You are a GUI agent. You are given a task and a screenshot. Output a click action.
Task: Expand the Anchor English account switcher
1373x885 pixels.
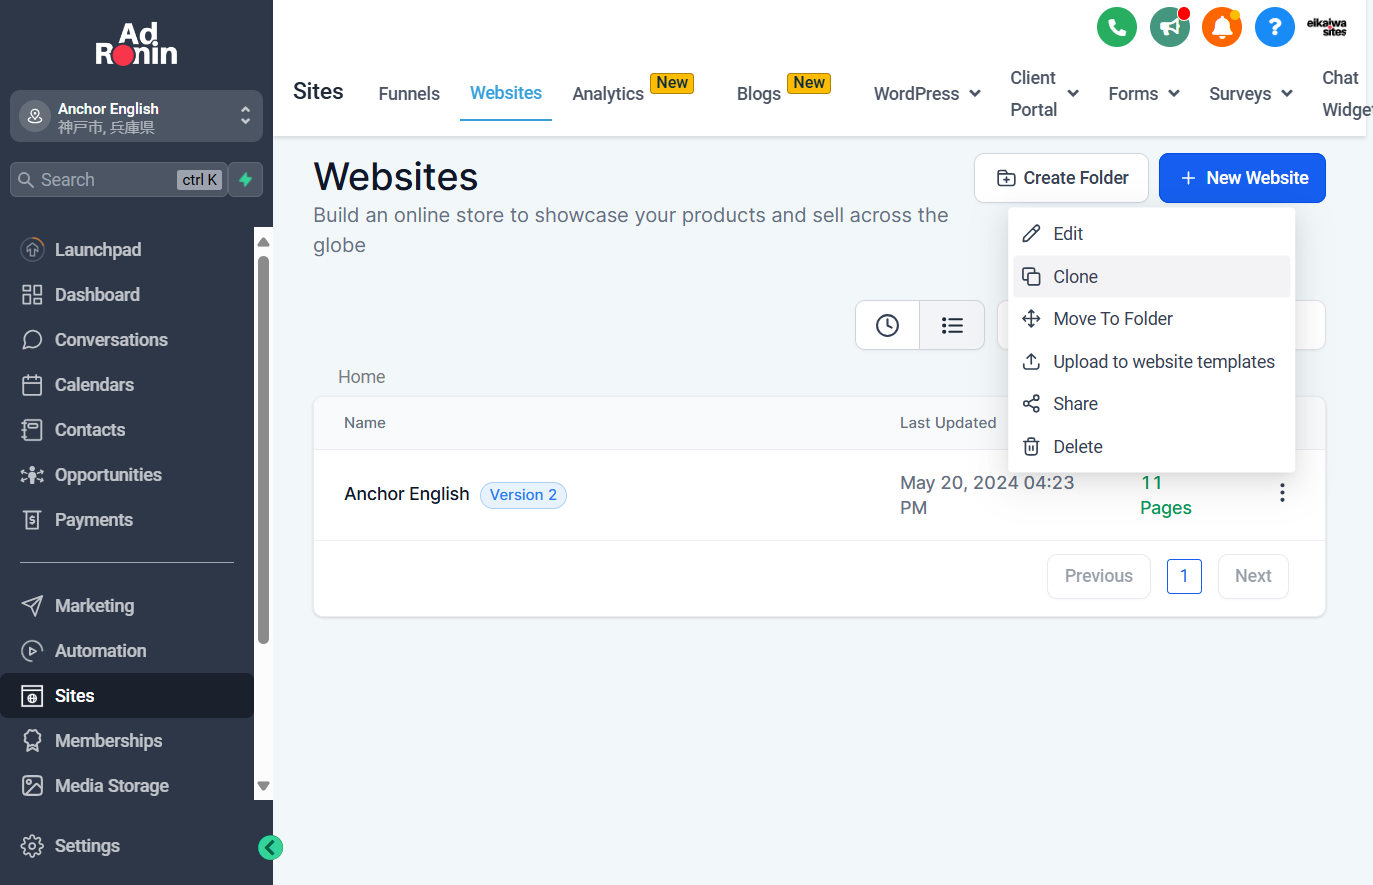coord(136,117)
